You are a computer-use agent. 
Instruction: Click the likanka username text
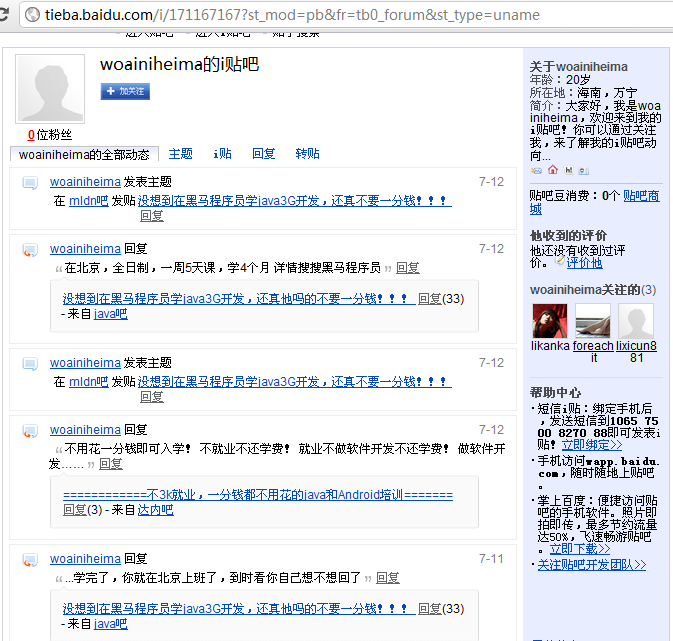550,346
